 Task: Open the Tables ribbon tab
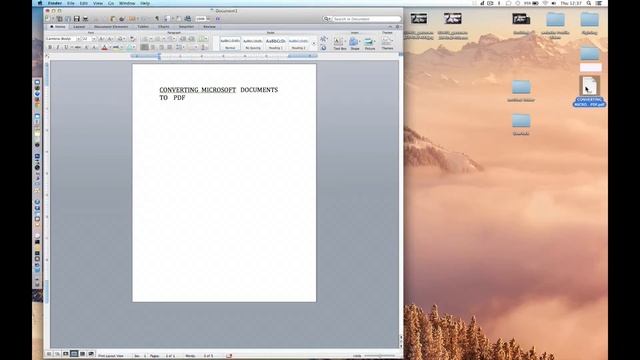[143, 27]
